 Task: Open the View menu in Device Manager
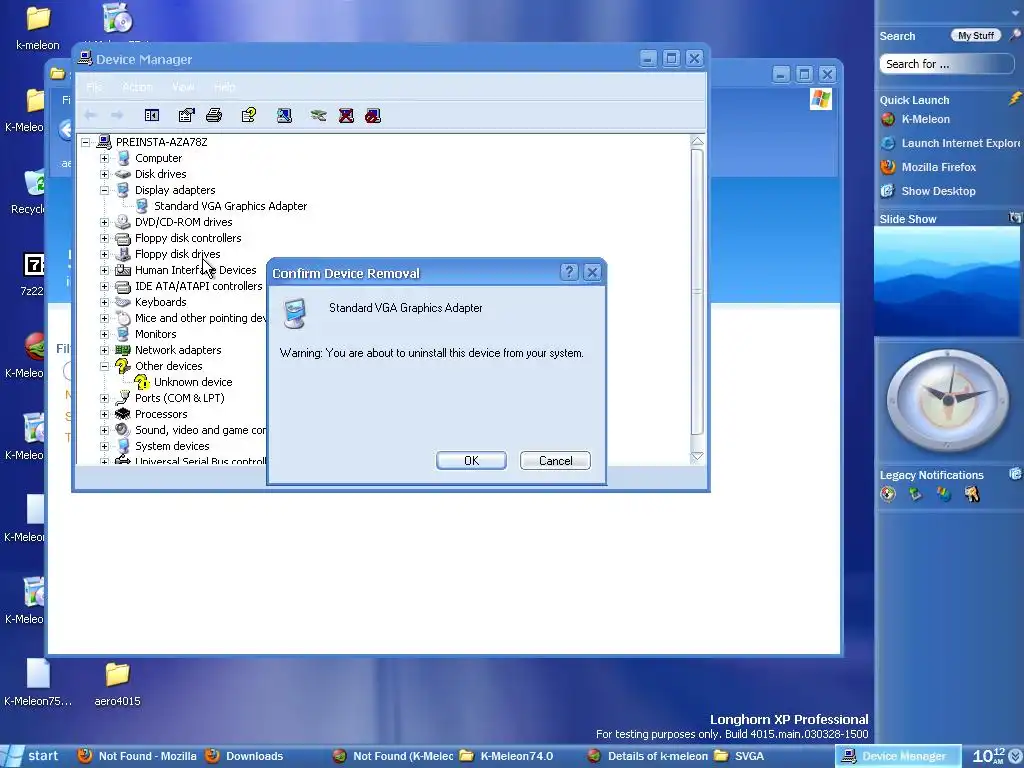tap(183, 87)
